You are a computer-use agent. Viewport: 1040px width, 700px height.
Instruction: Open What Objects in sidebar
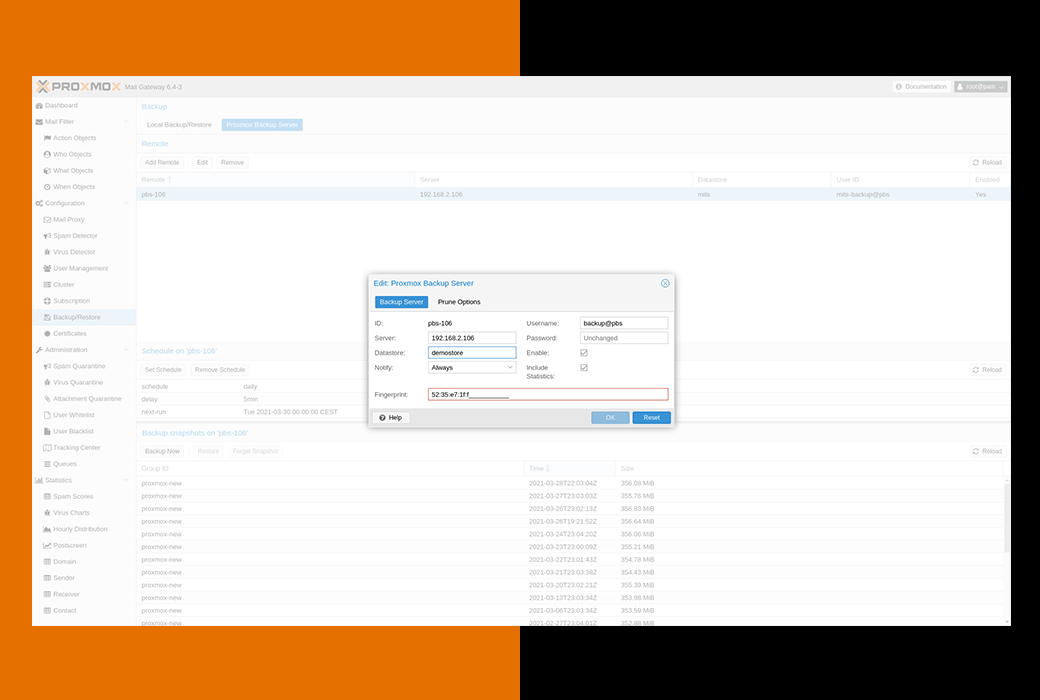coord(72,171)
